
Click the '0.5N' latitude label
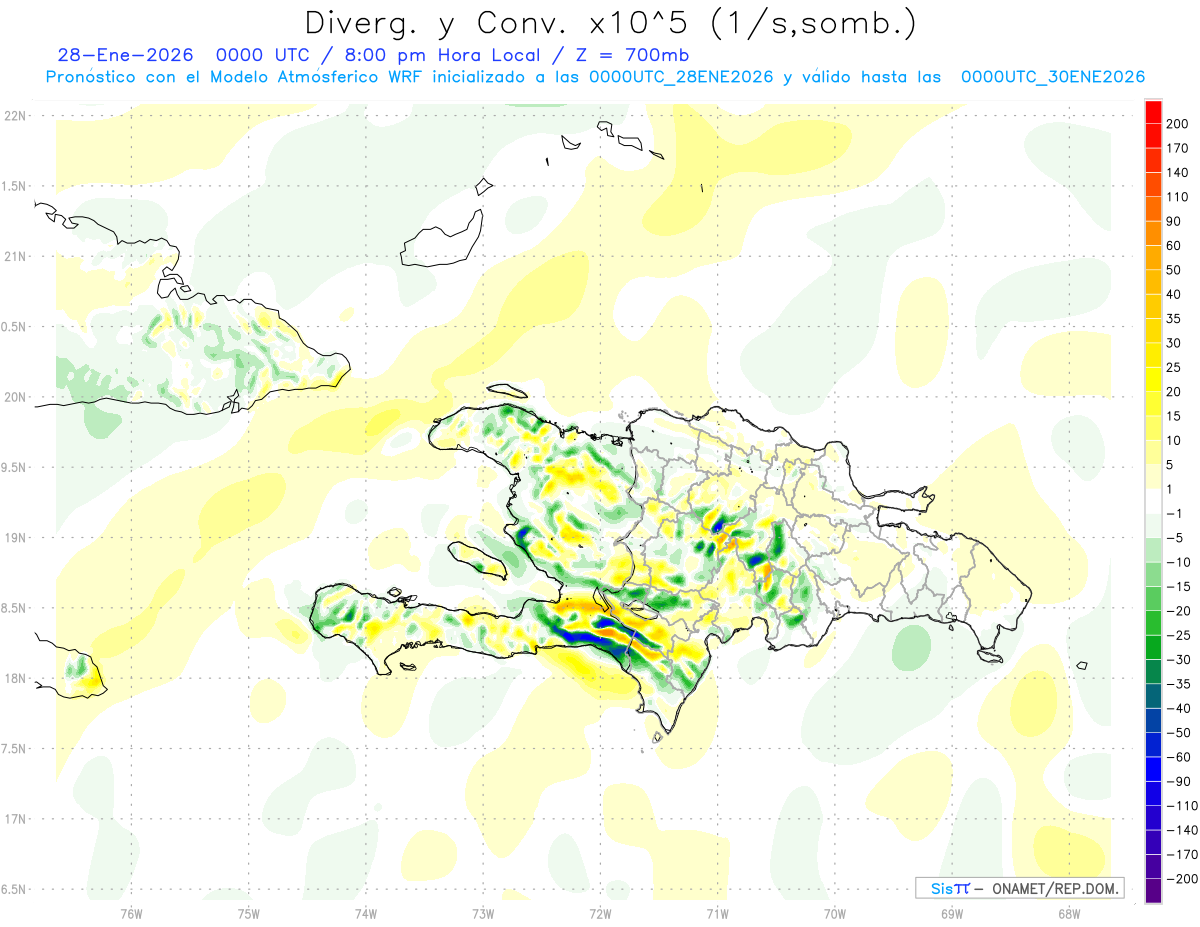tap(14, 327)
